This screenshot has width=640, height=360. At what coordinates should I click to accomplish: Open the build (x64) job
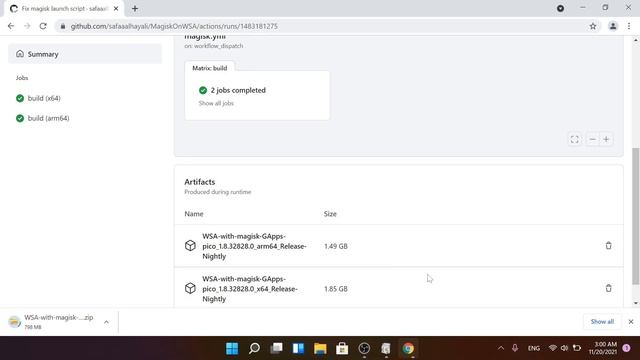[44, 98]
